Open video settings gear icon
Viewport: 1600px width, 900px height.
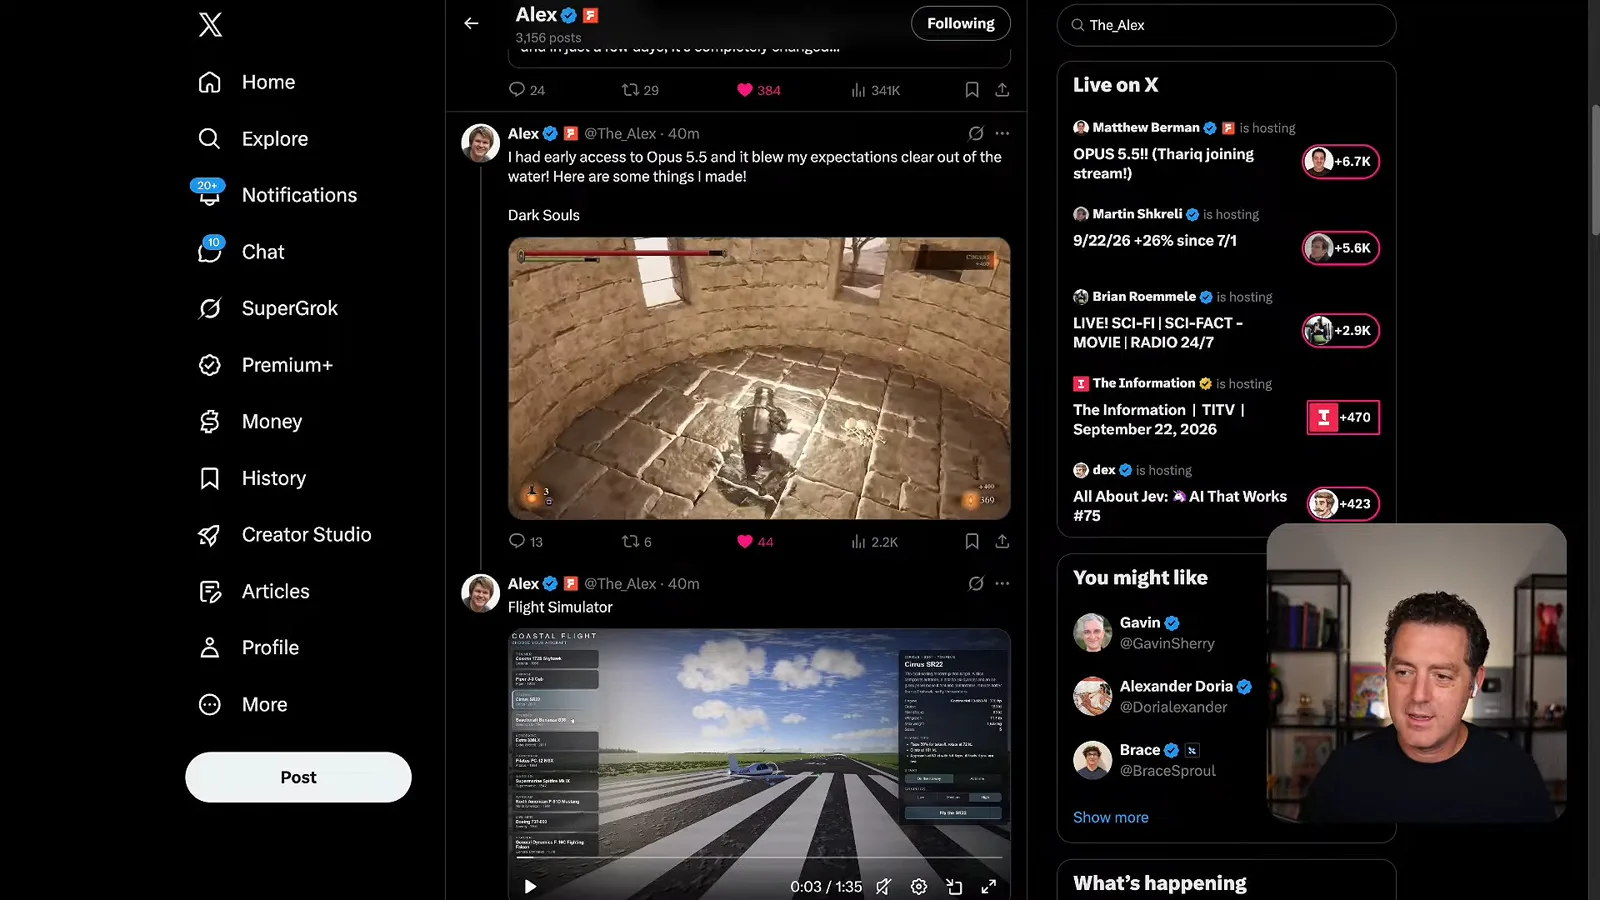click(x=919, y=887)
